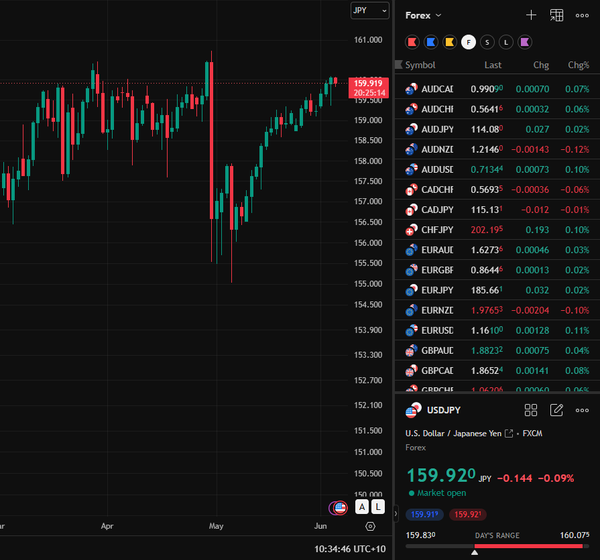Collapse the right side panel arrow
The image size is (600, 560).
click(396, 514)
